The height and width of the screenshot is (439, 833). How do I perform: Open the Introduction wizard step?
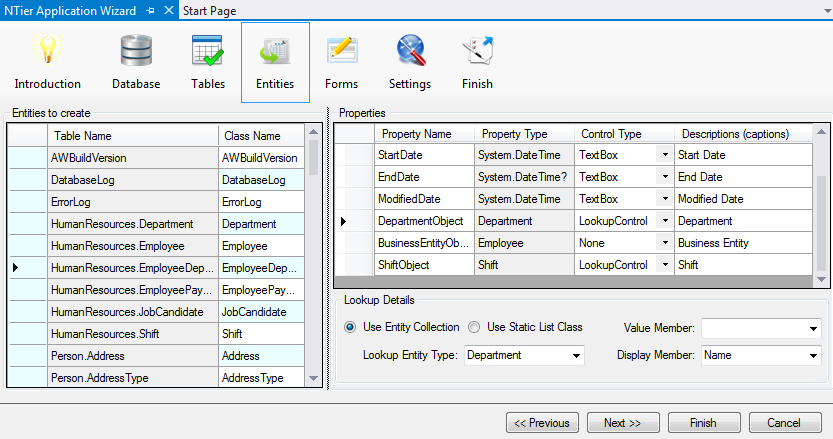[x=47, y=62]
